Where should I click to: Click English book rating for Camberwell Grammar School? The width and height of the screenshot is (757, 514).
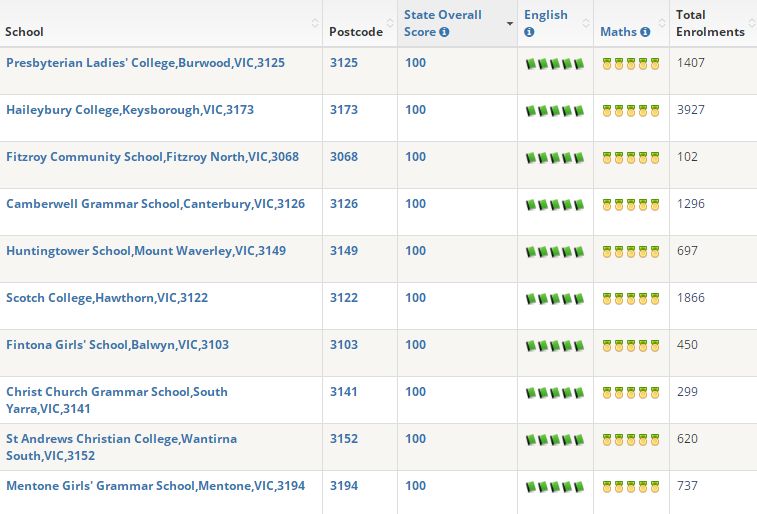[x=555, y=205]
